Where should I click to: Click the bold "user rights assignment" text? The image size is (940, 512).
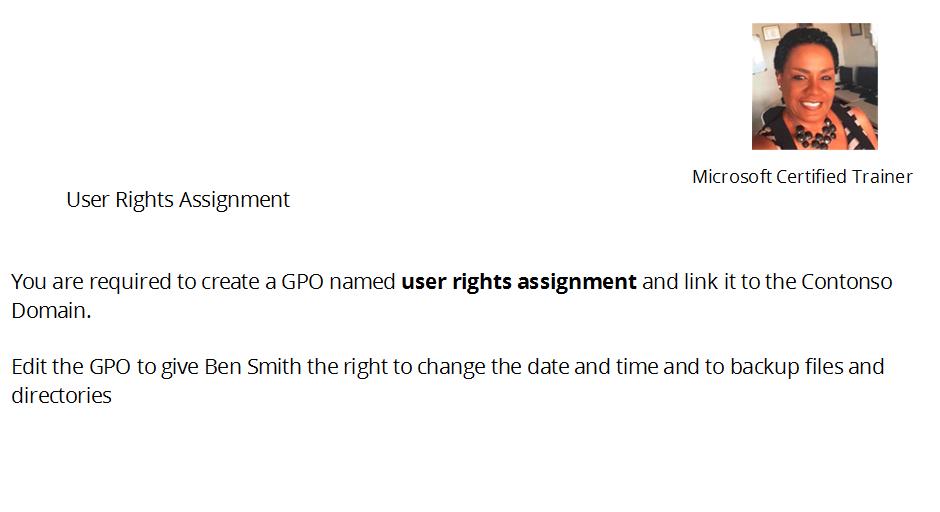point(519,281)
